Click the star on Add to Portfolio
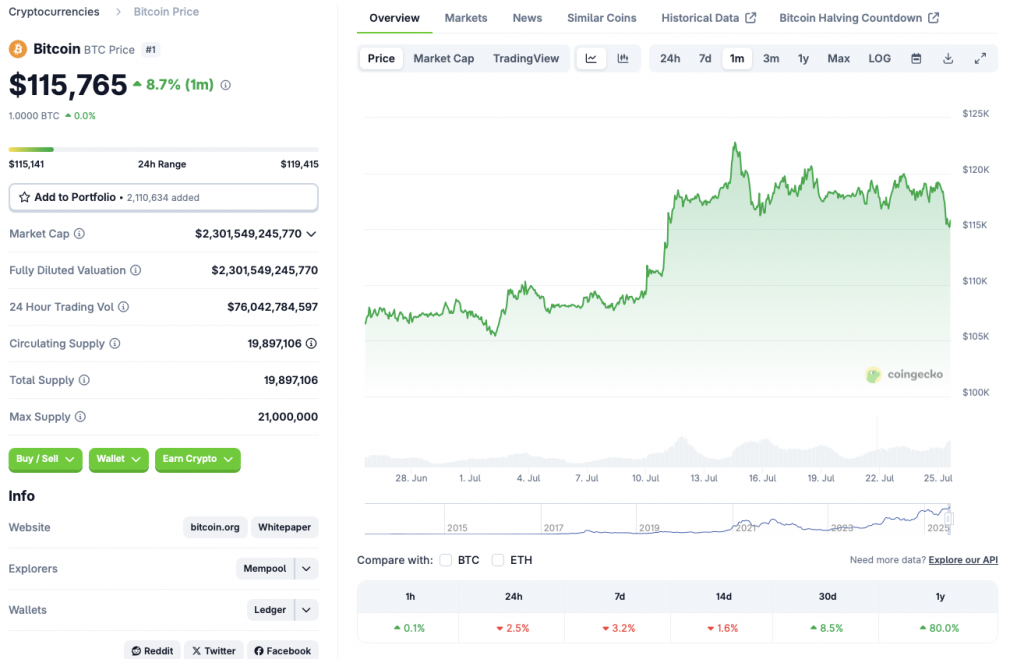Screen dimensions: 1024x659 click(x=25, y=197)
